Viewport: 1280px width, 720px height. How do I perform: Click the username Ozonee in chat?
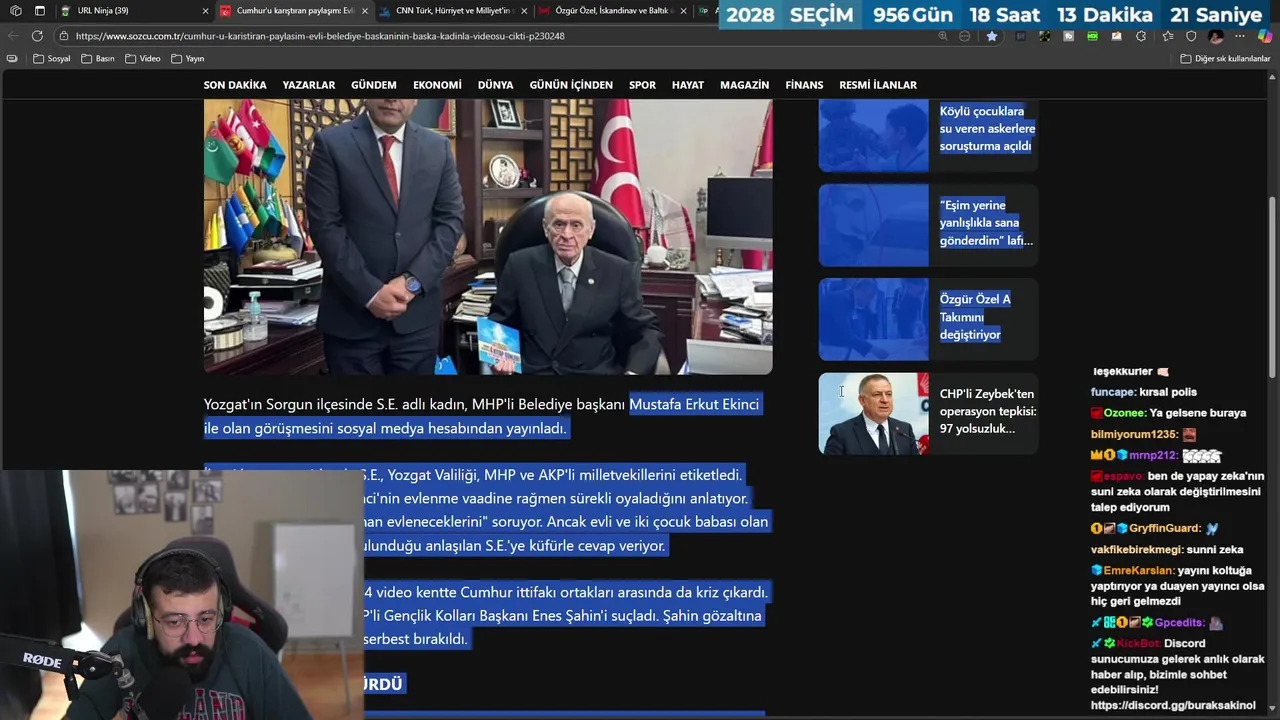1124,413
